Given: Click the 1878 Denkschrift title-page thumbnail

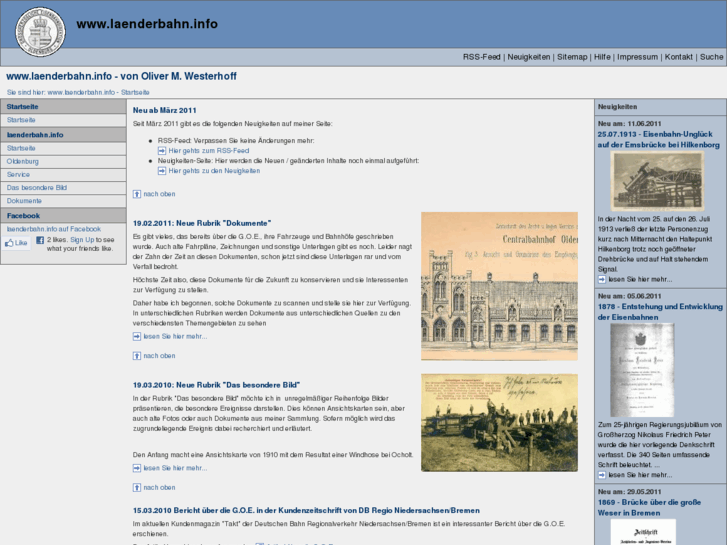Looking at the screenshot, I should click(642, 370).
